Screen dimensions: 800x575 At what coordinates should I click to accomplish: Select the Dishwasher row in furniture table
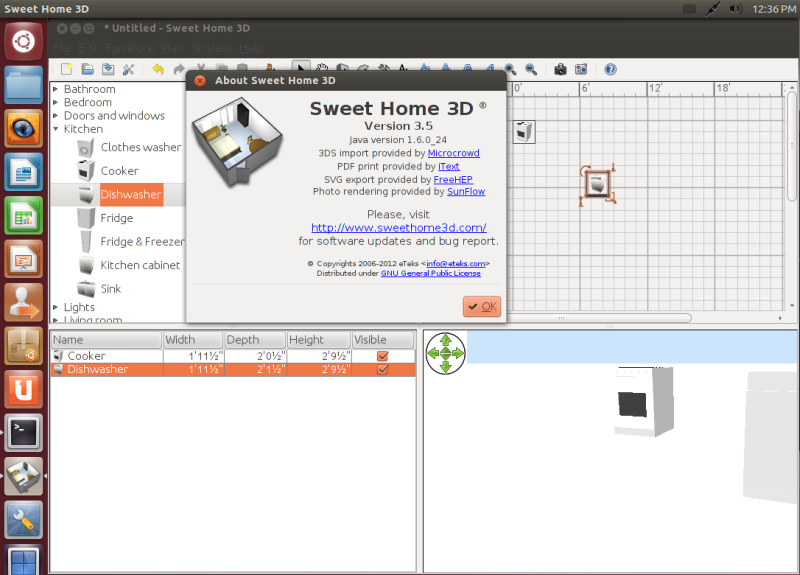[x=233, y=369]
